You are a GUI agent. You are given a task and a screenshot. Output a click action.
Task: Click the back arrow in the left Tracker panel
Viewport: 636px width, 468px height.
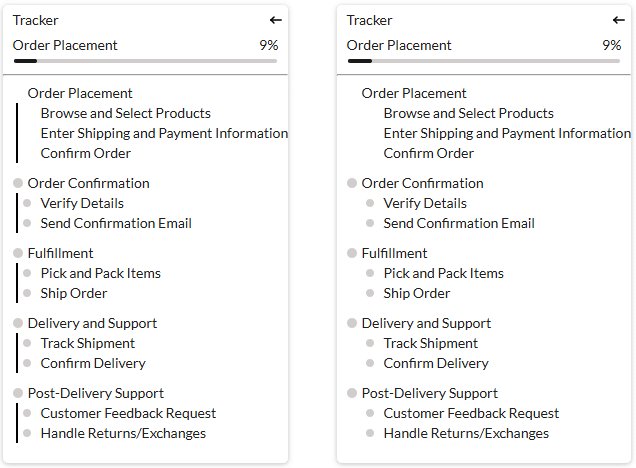pyautogui.click(x=276, y=20)
